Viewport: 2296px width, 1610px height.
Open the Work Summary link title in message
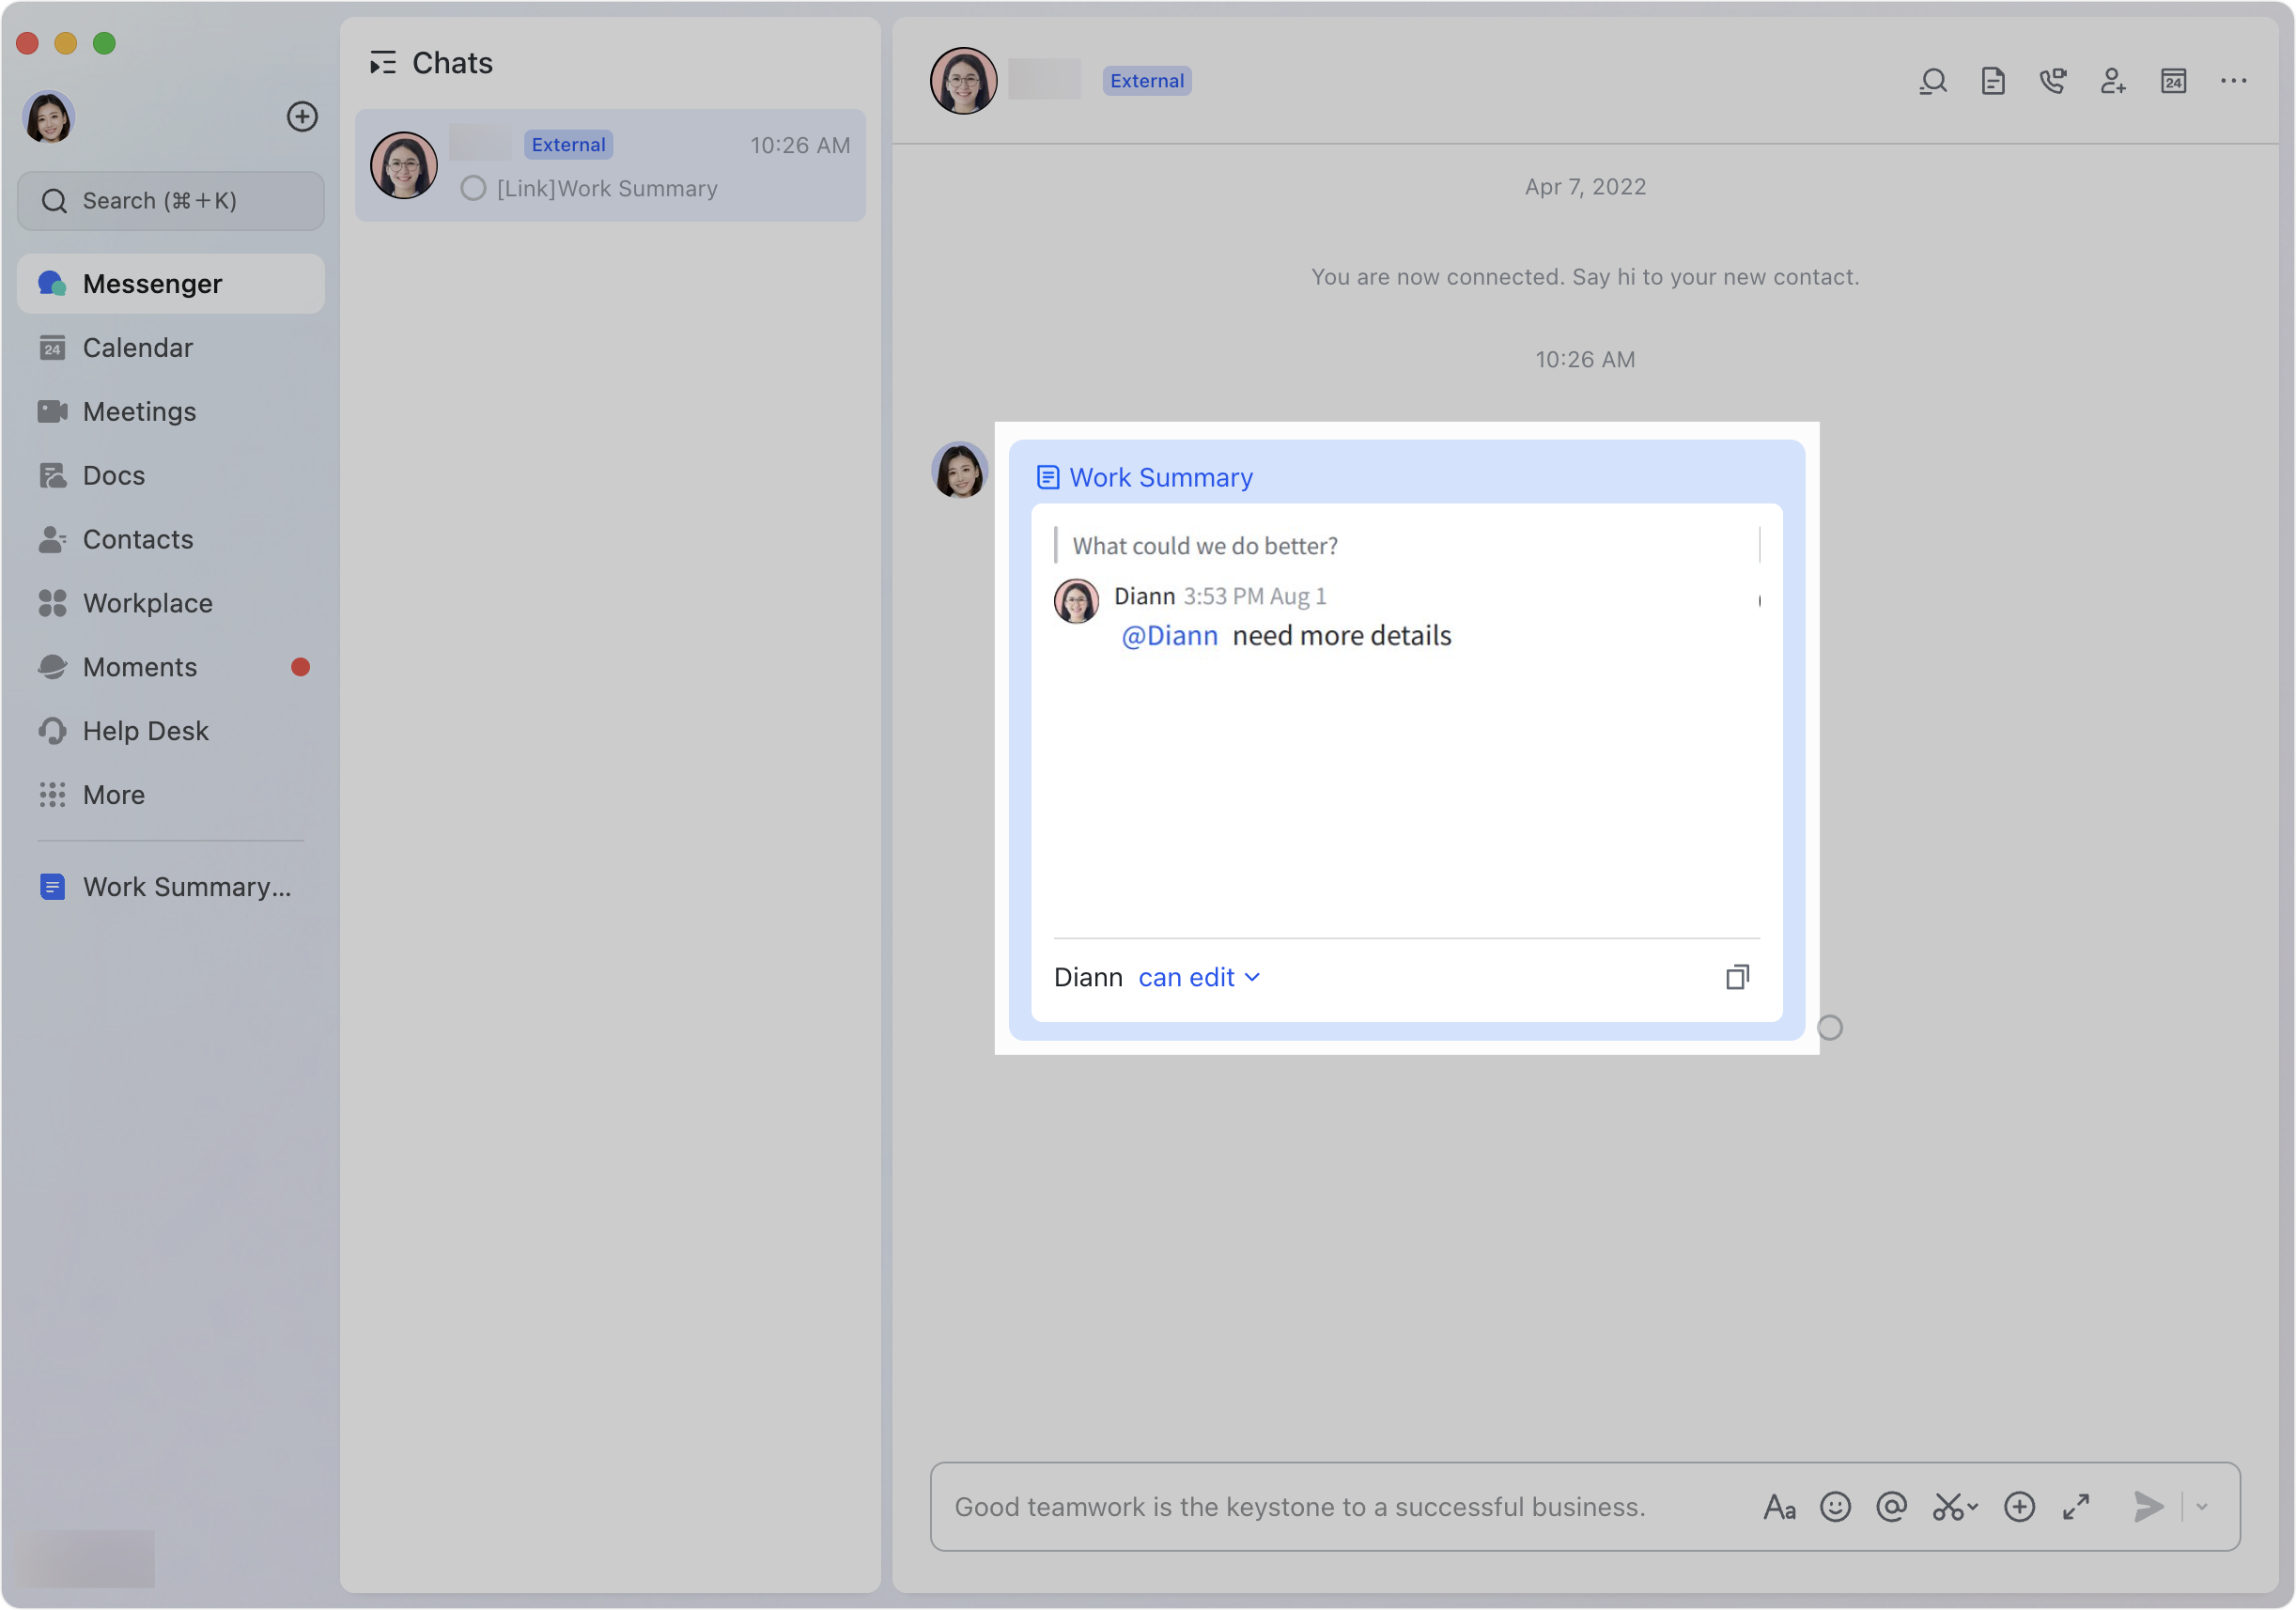tap(1160, 478)
